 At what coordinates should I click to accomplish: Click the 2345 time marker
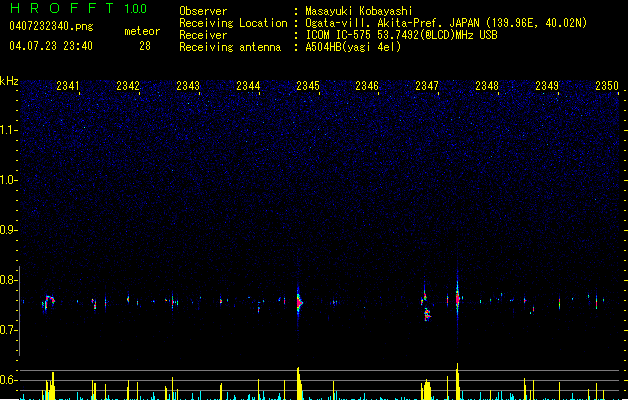pyautogui.click(x=308, y=86)
